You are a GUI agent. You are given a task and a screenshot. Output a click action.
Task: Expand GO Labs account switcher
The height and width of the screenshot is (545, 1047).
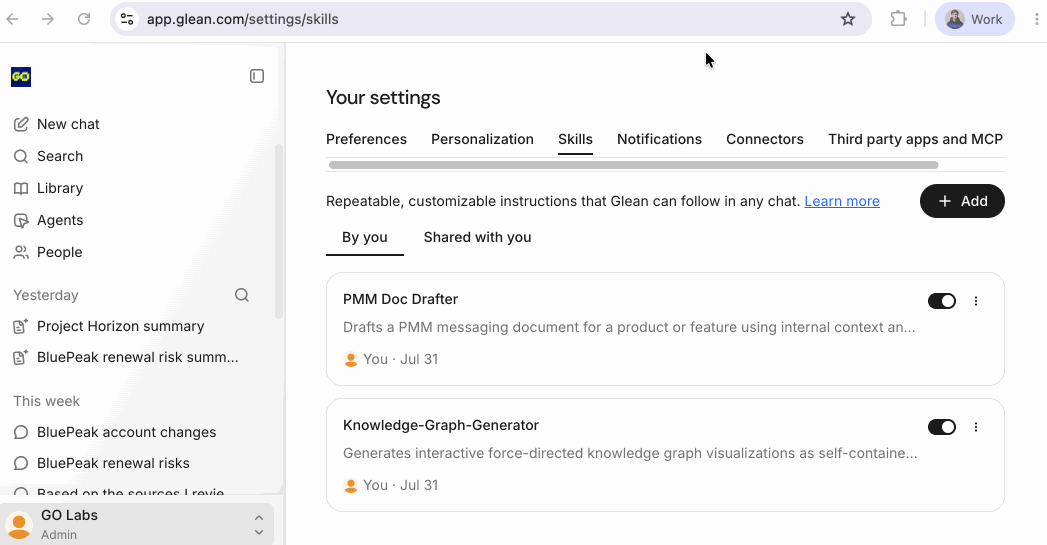(x=259, y=525)
